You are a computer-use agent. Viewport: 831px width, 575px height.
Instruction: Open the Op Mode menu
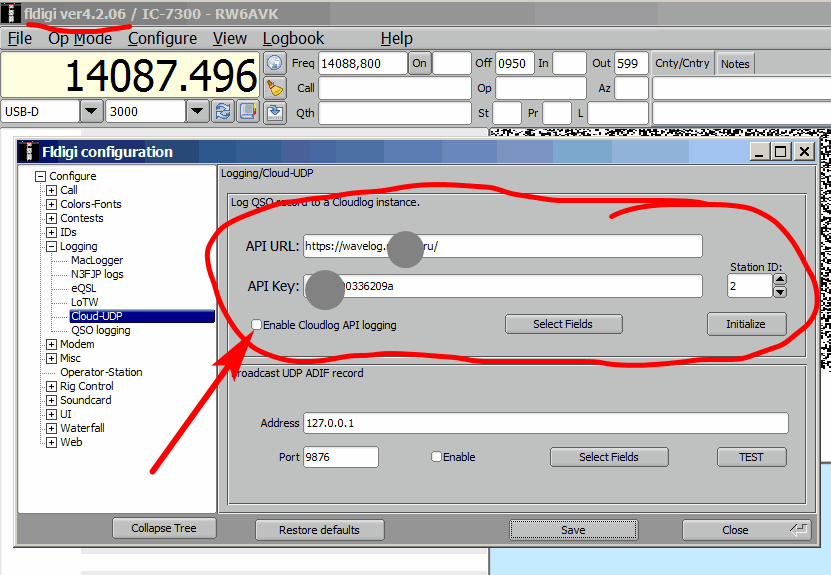[x=80, y=38]
